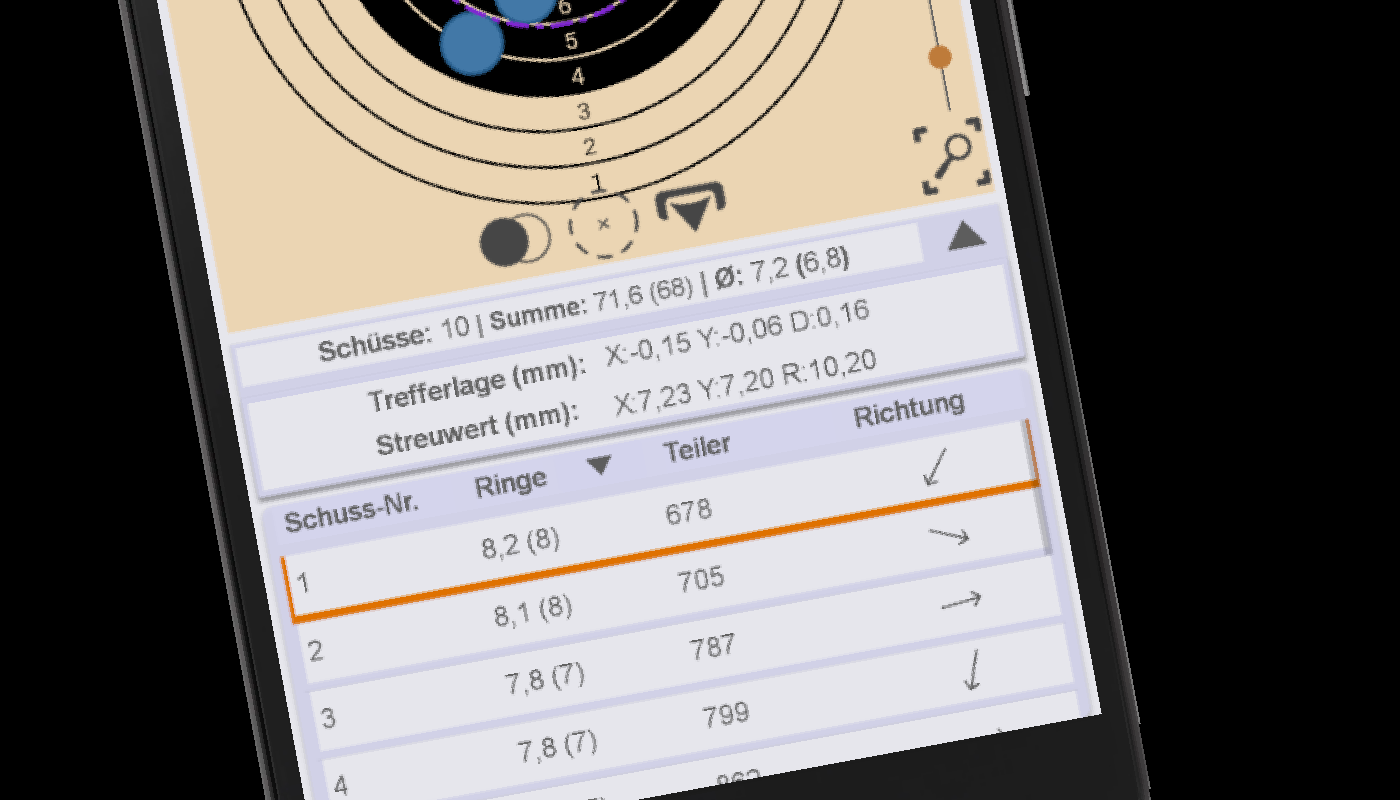
Task: Click the direction arrow in shot row 4
Action: [971, 671]
